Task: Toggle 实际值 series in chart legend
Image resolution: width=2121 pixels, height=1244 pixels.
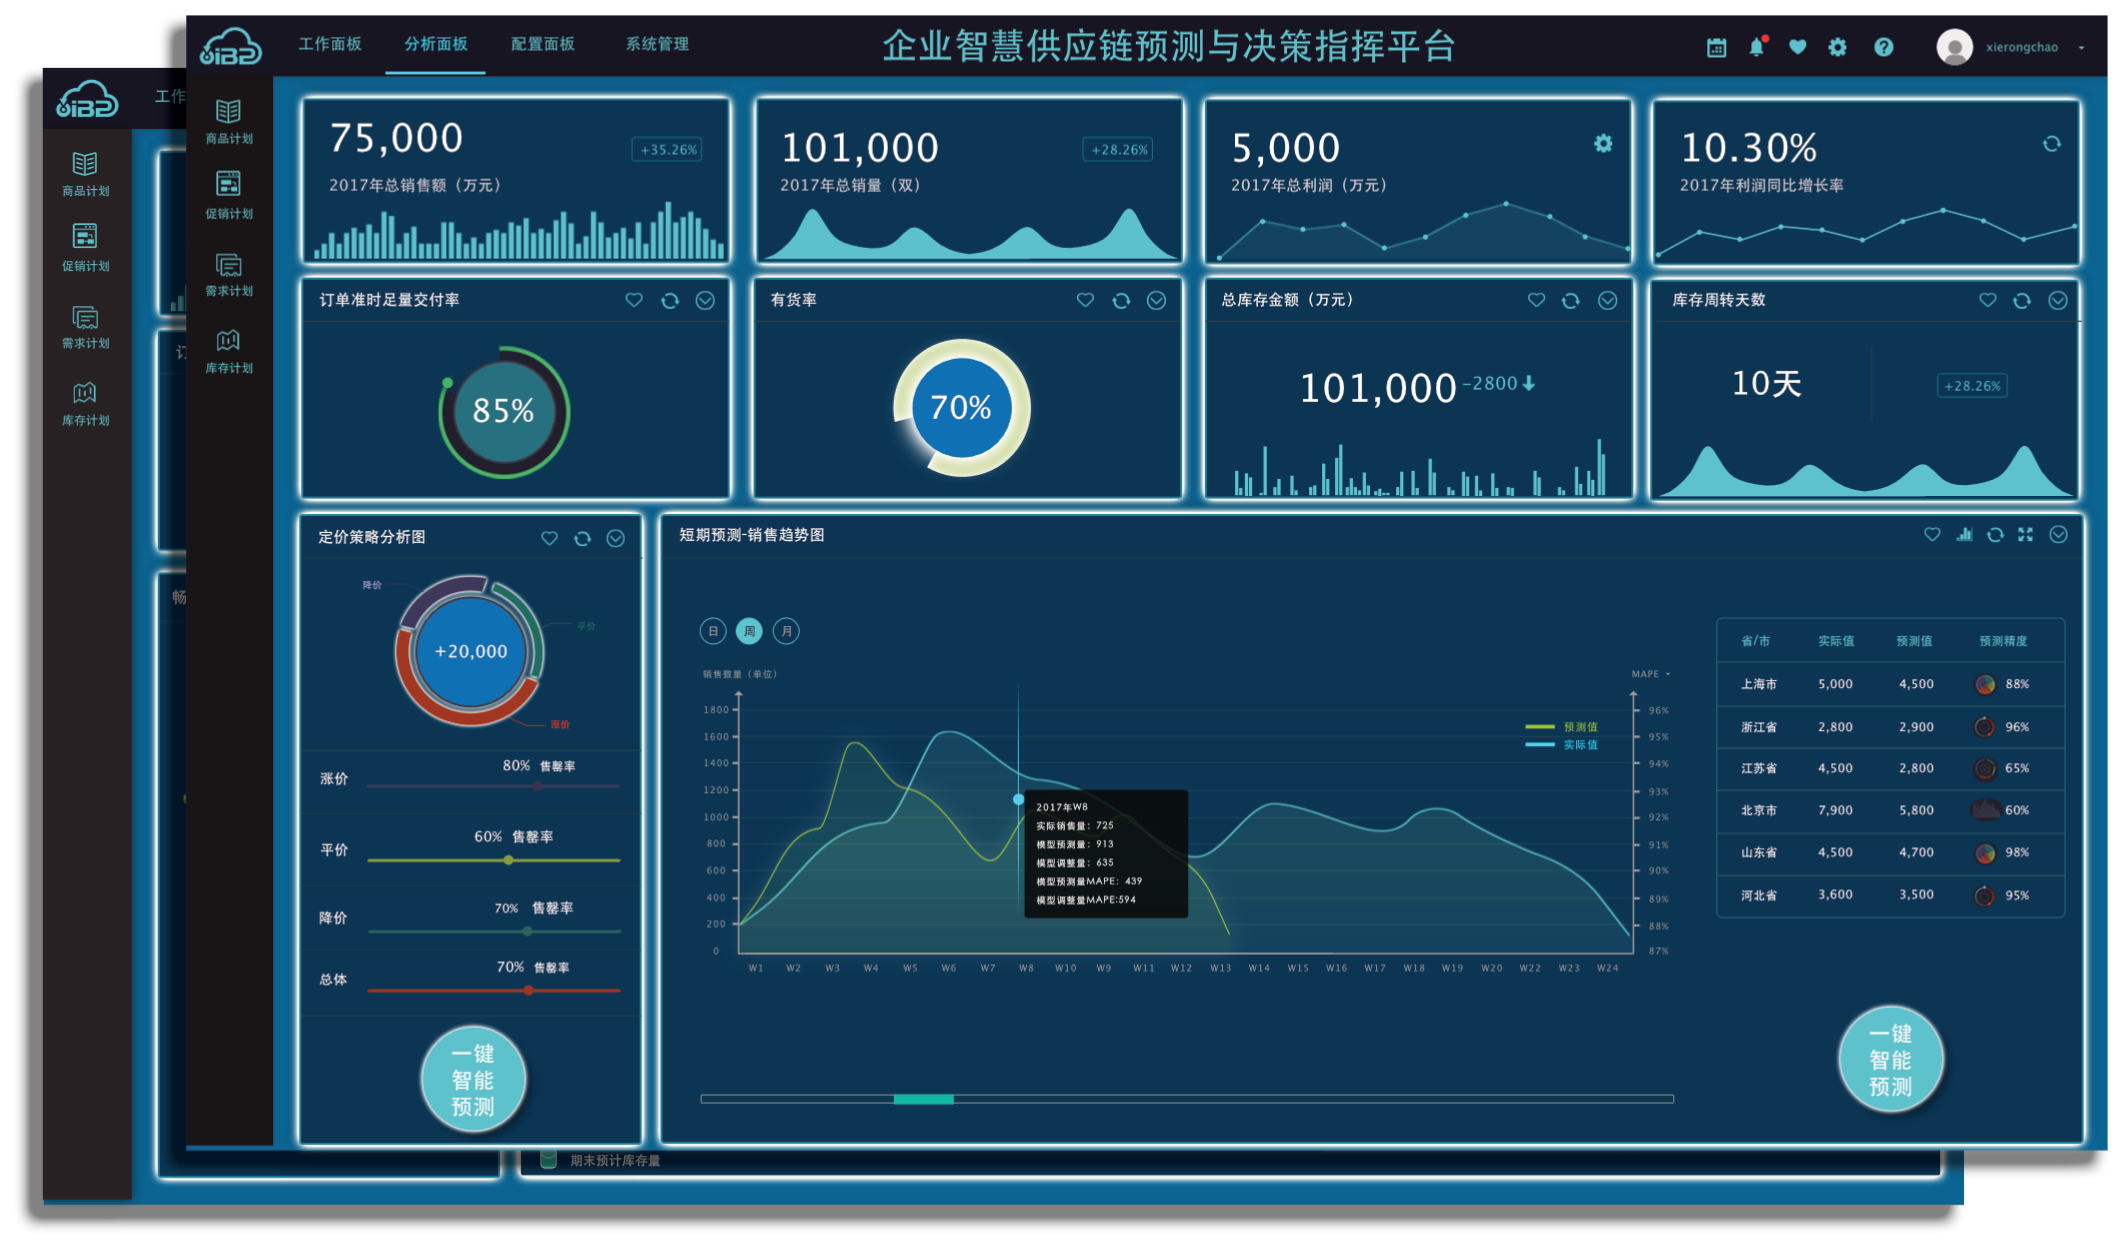Action: point(1561,745)
